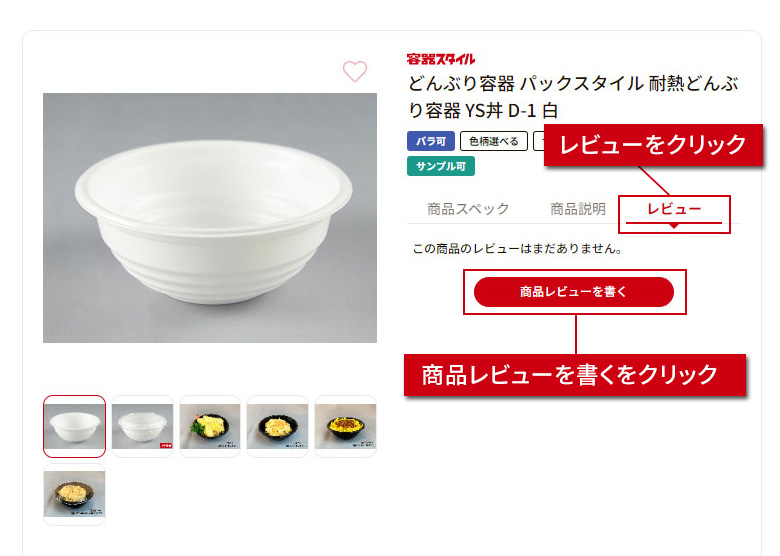This screenshot has height=556, width=780.
Task: Select the fifth thumbnail with yellow rice bowl
Action: tap(345, 426)
